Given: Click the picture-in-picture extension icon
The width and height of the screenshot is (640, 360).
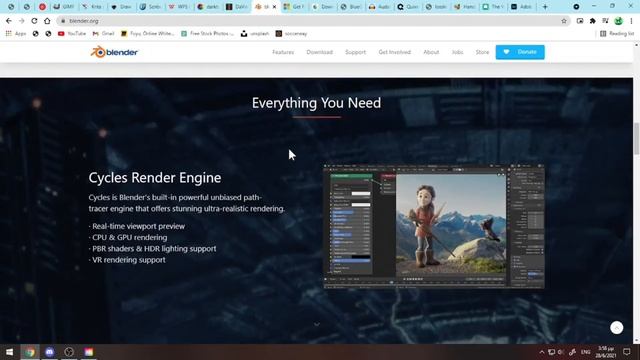Looking at the screenshot, I should [580, 21].
